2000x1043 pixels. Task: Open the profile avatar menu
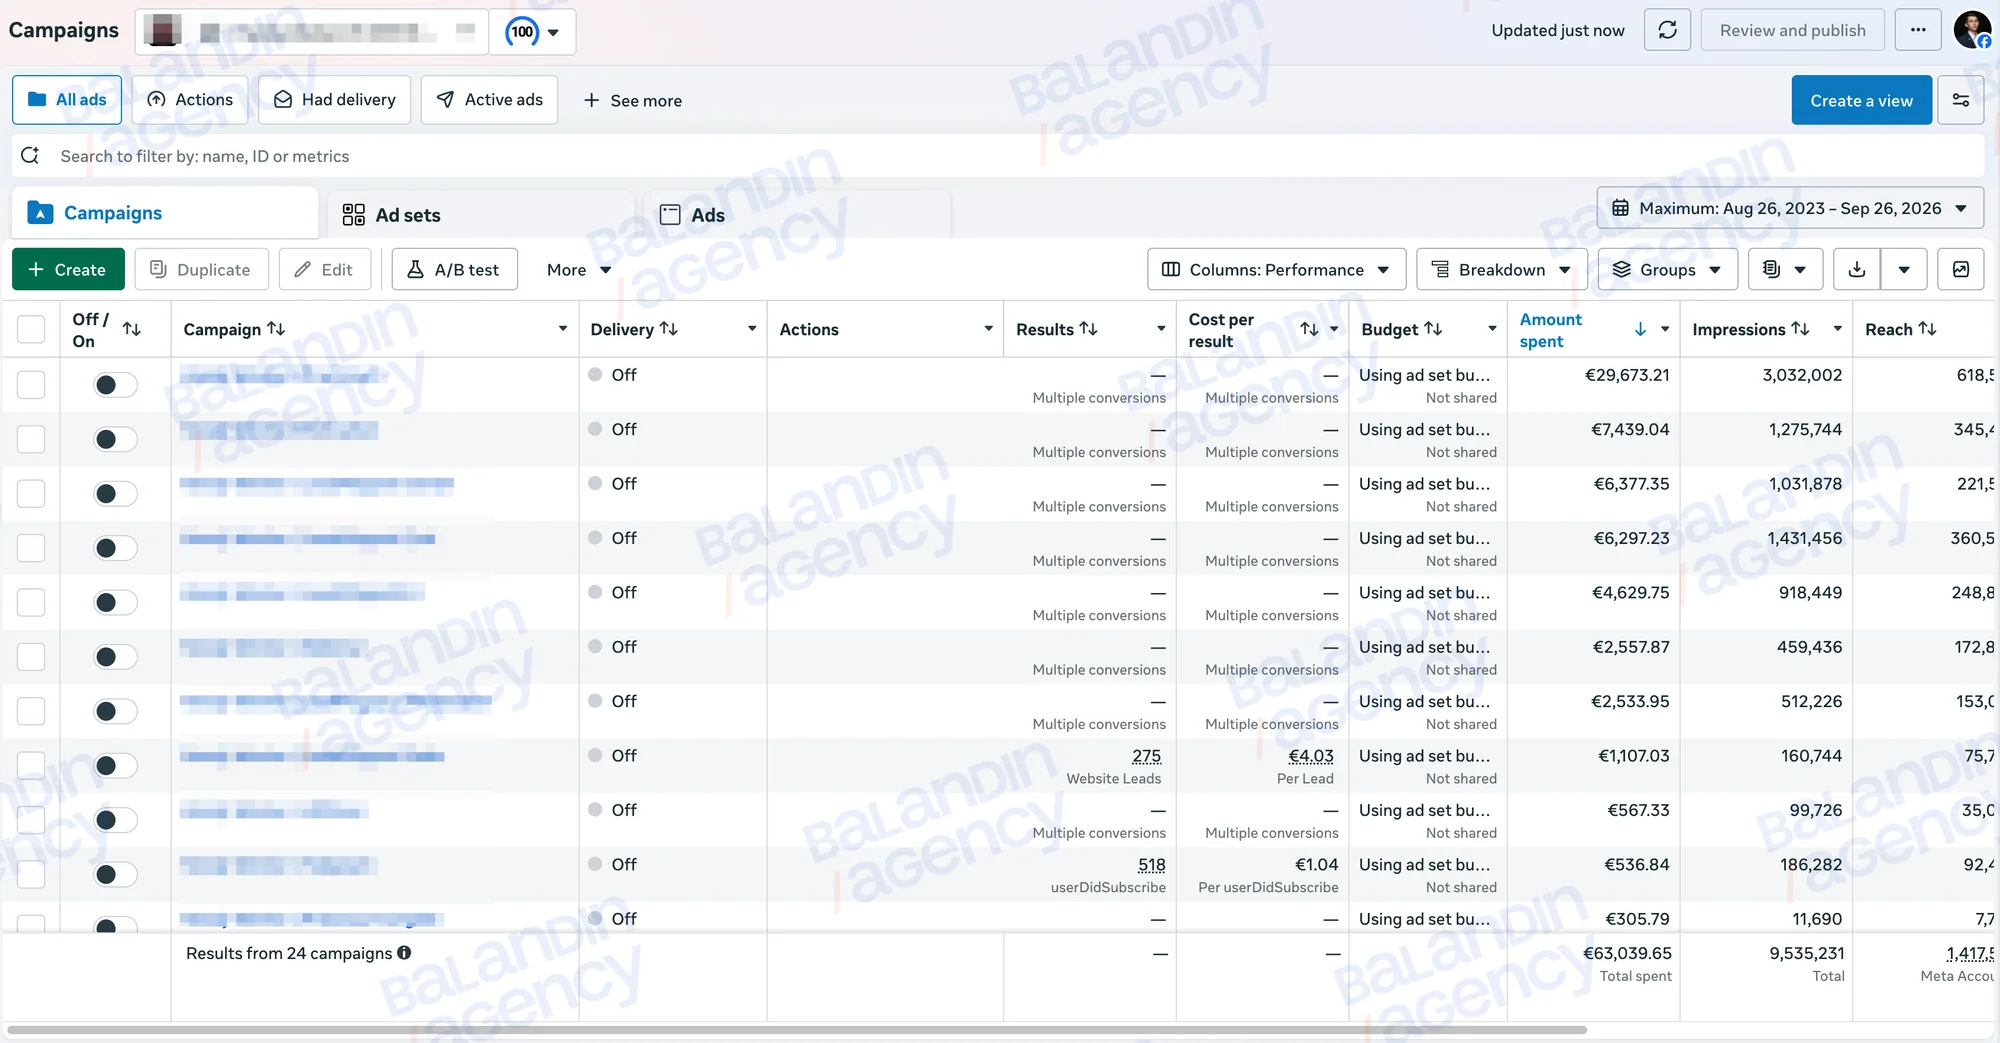[x=1973, y=30]
